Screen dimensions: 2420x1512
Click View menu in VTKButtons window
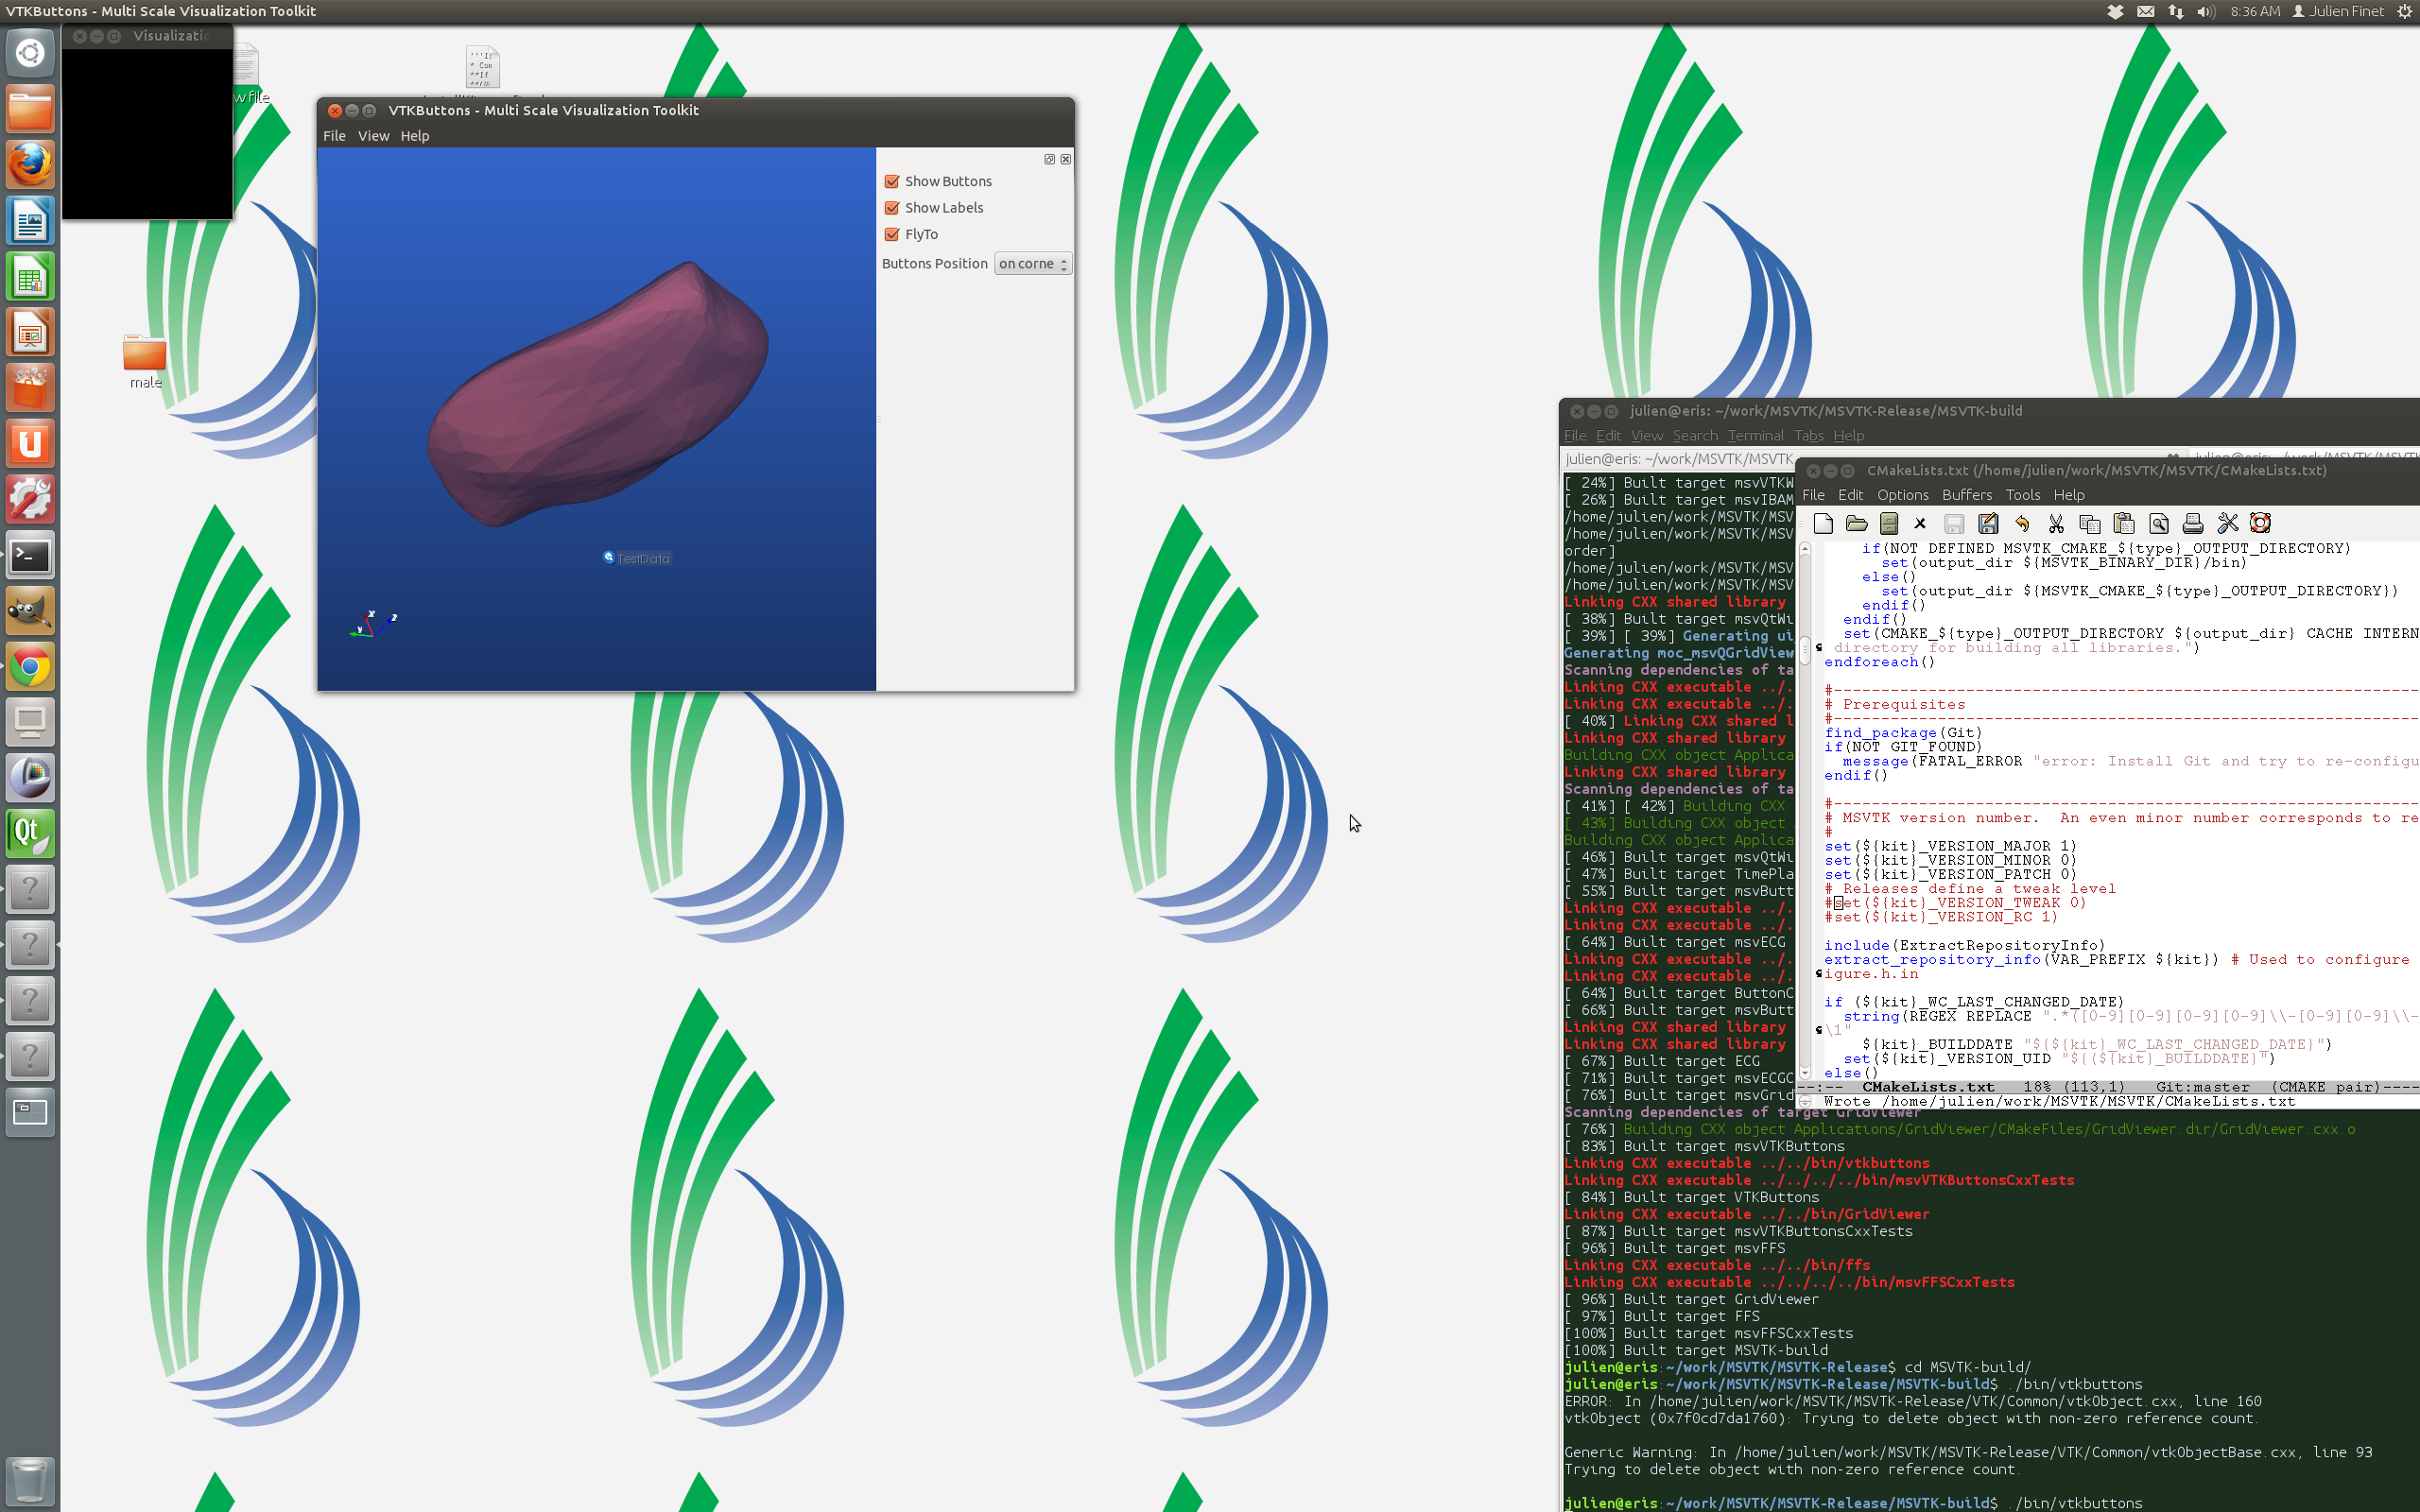click(x=372, y=136)
